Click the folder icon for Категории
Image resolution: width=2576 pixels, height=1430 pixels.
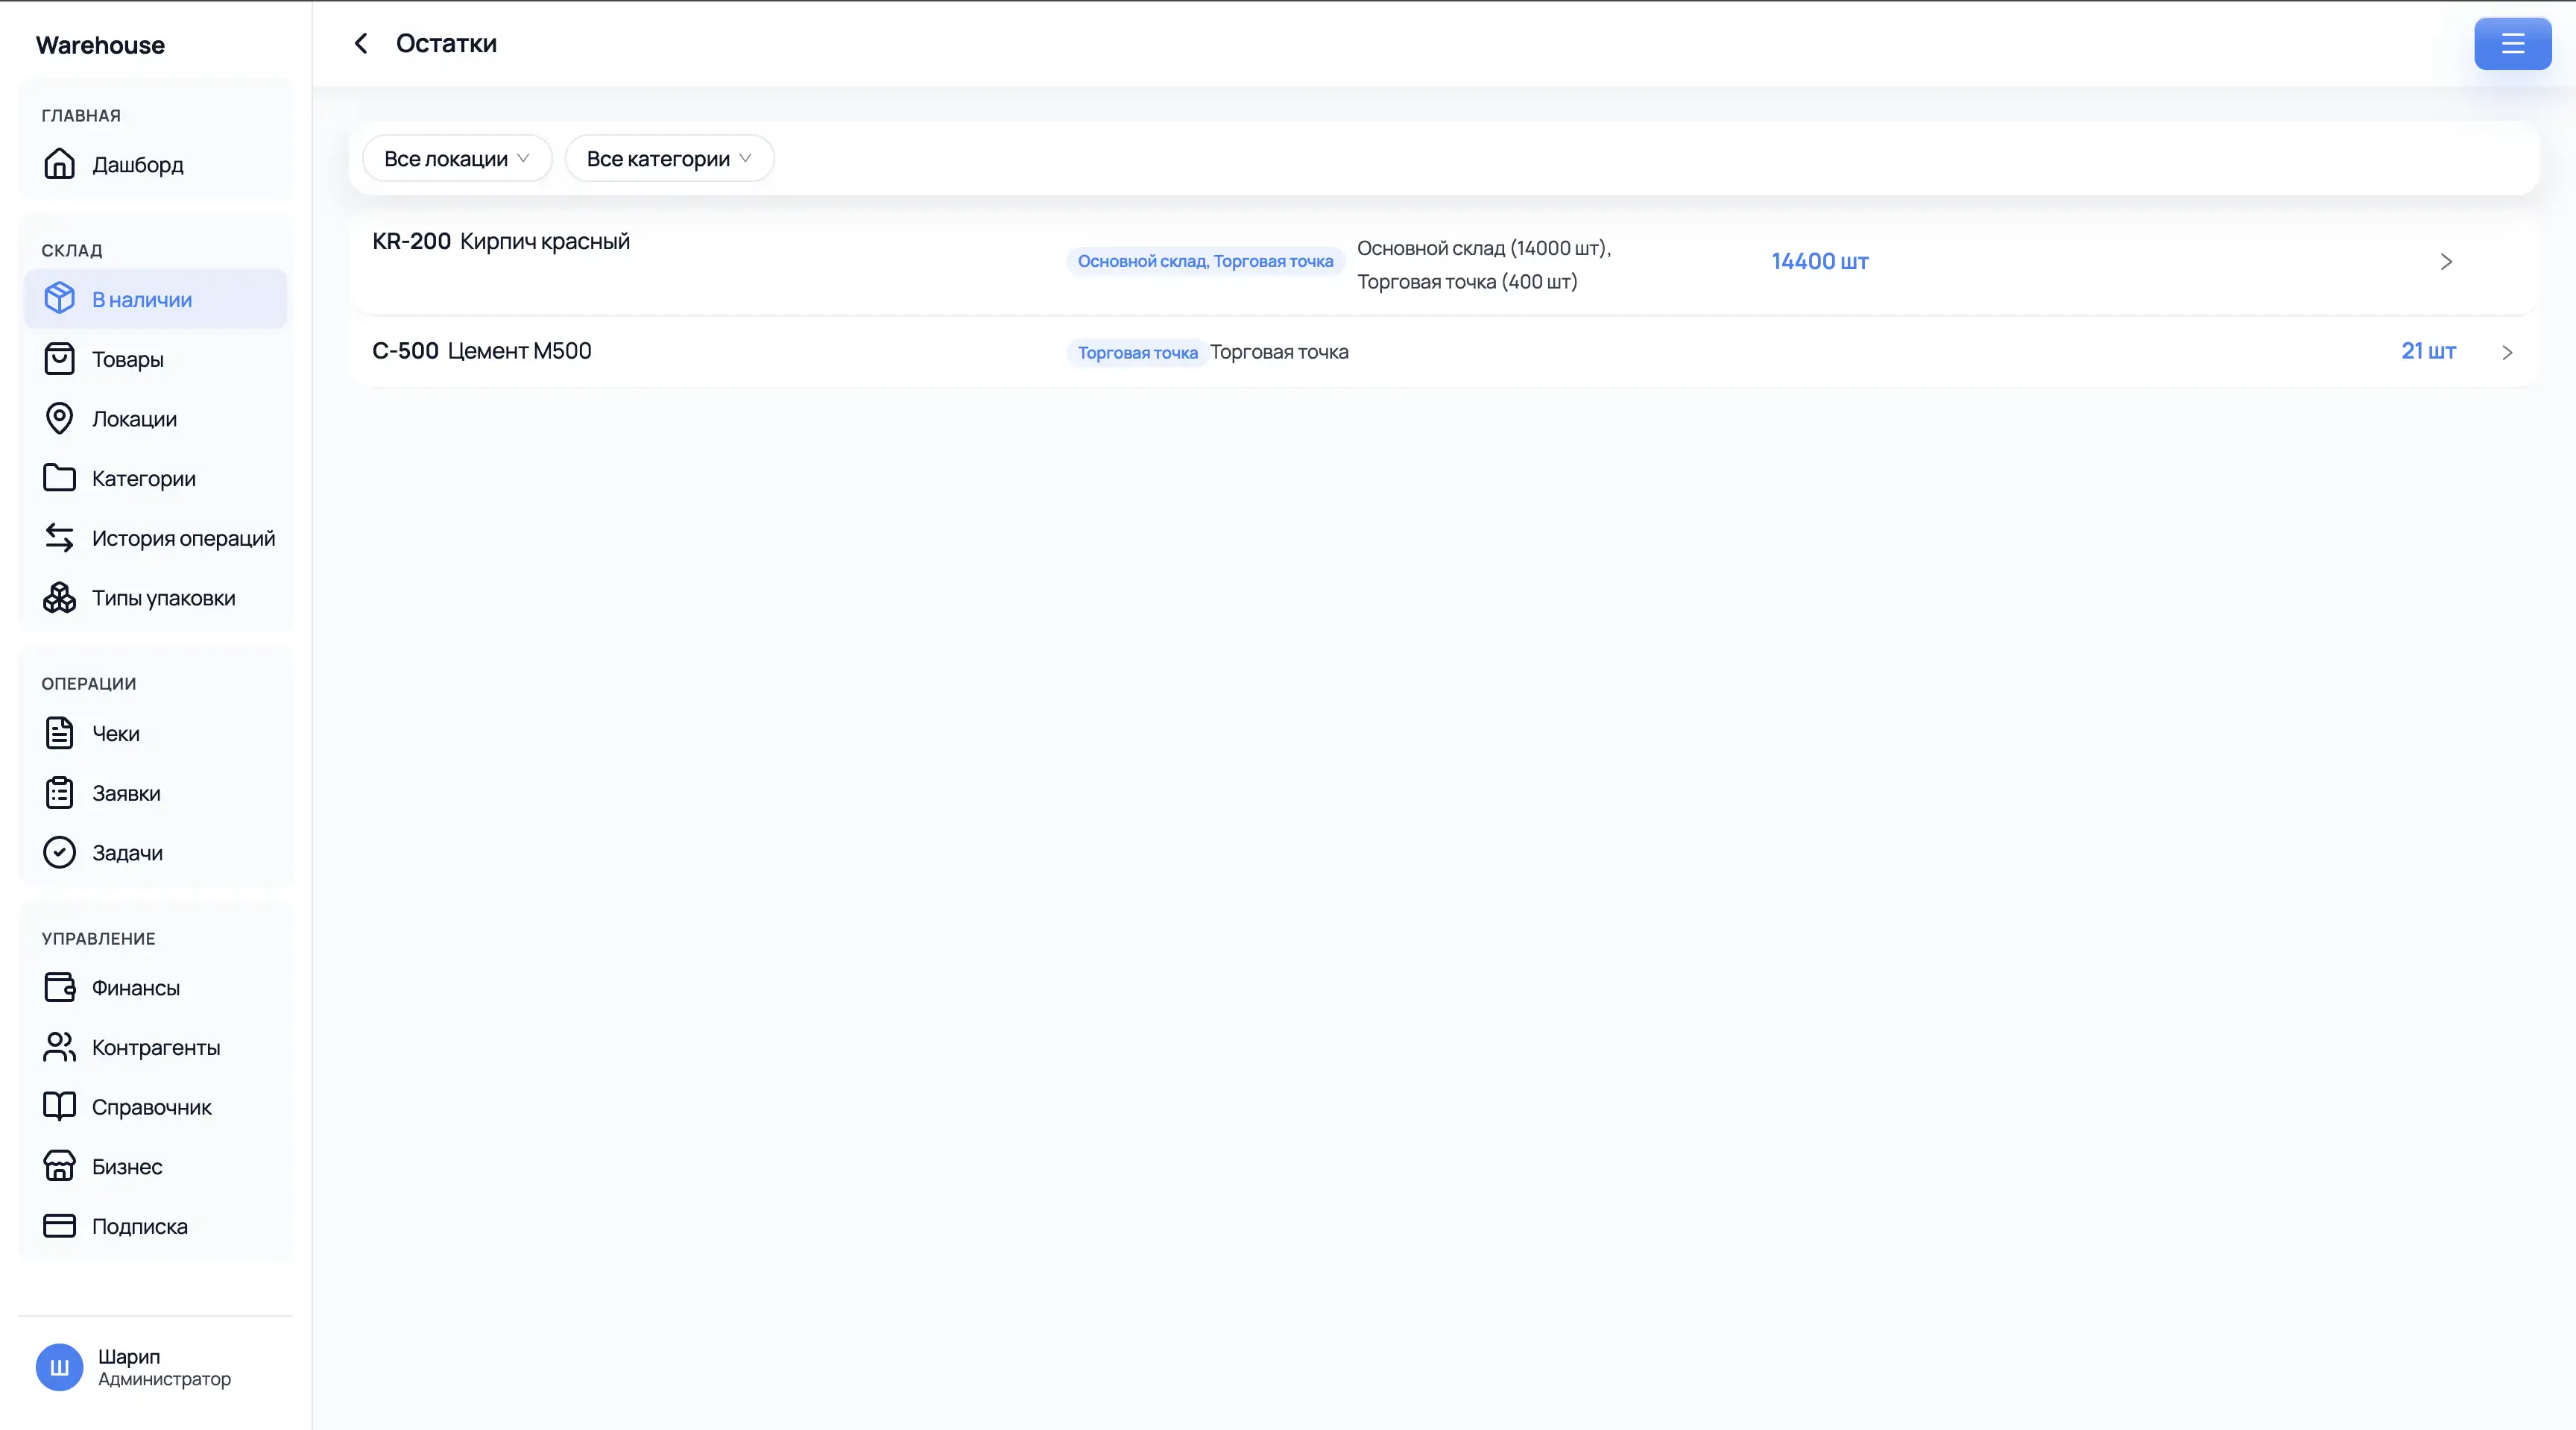(59, 478)
